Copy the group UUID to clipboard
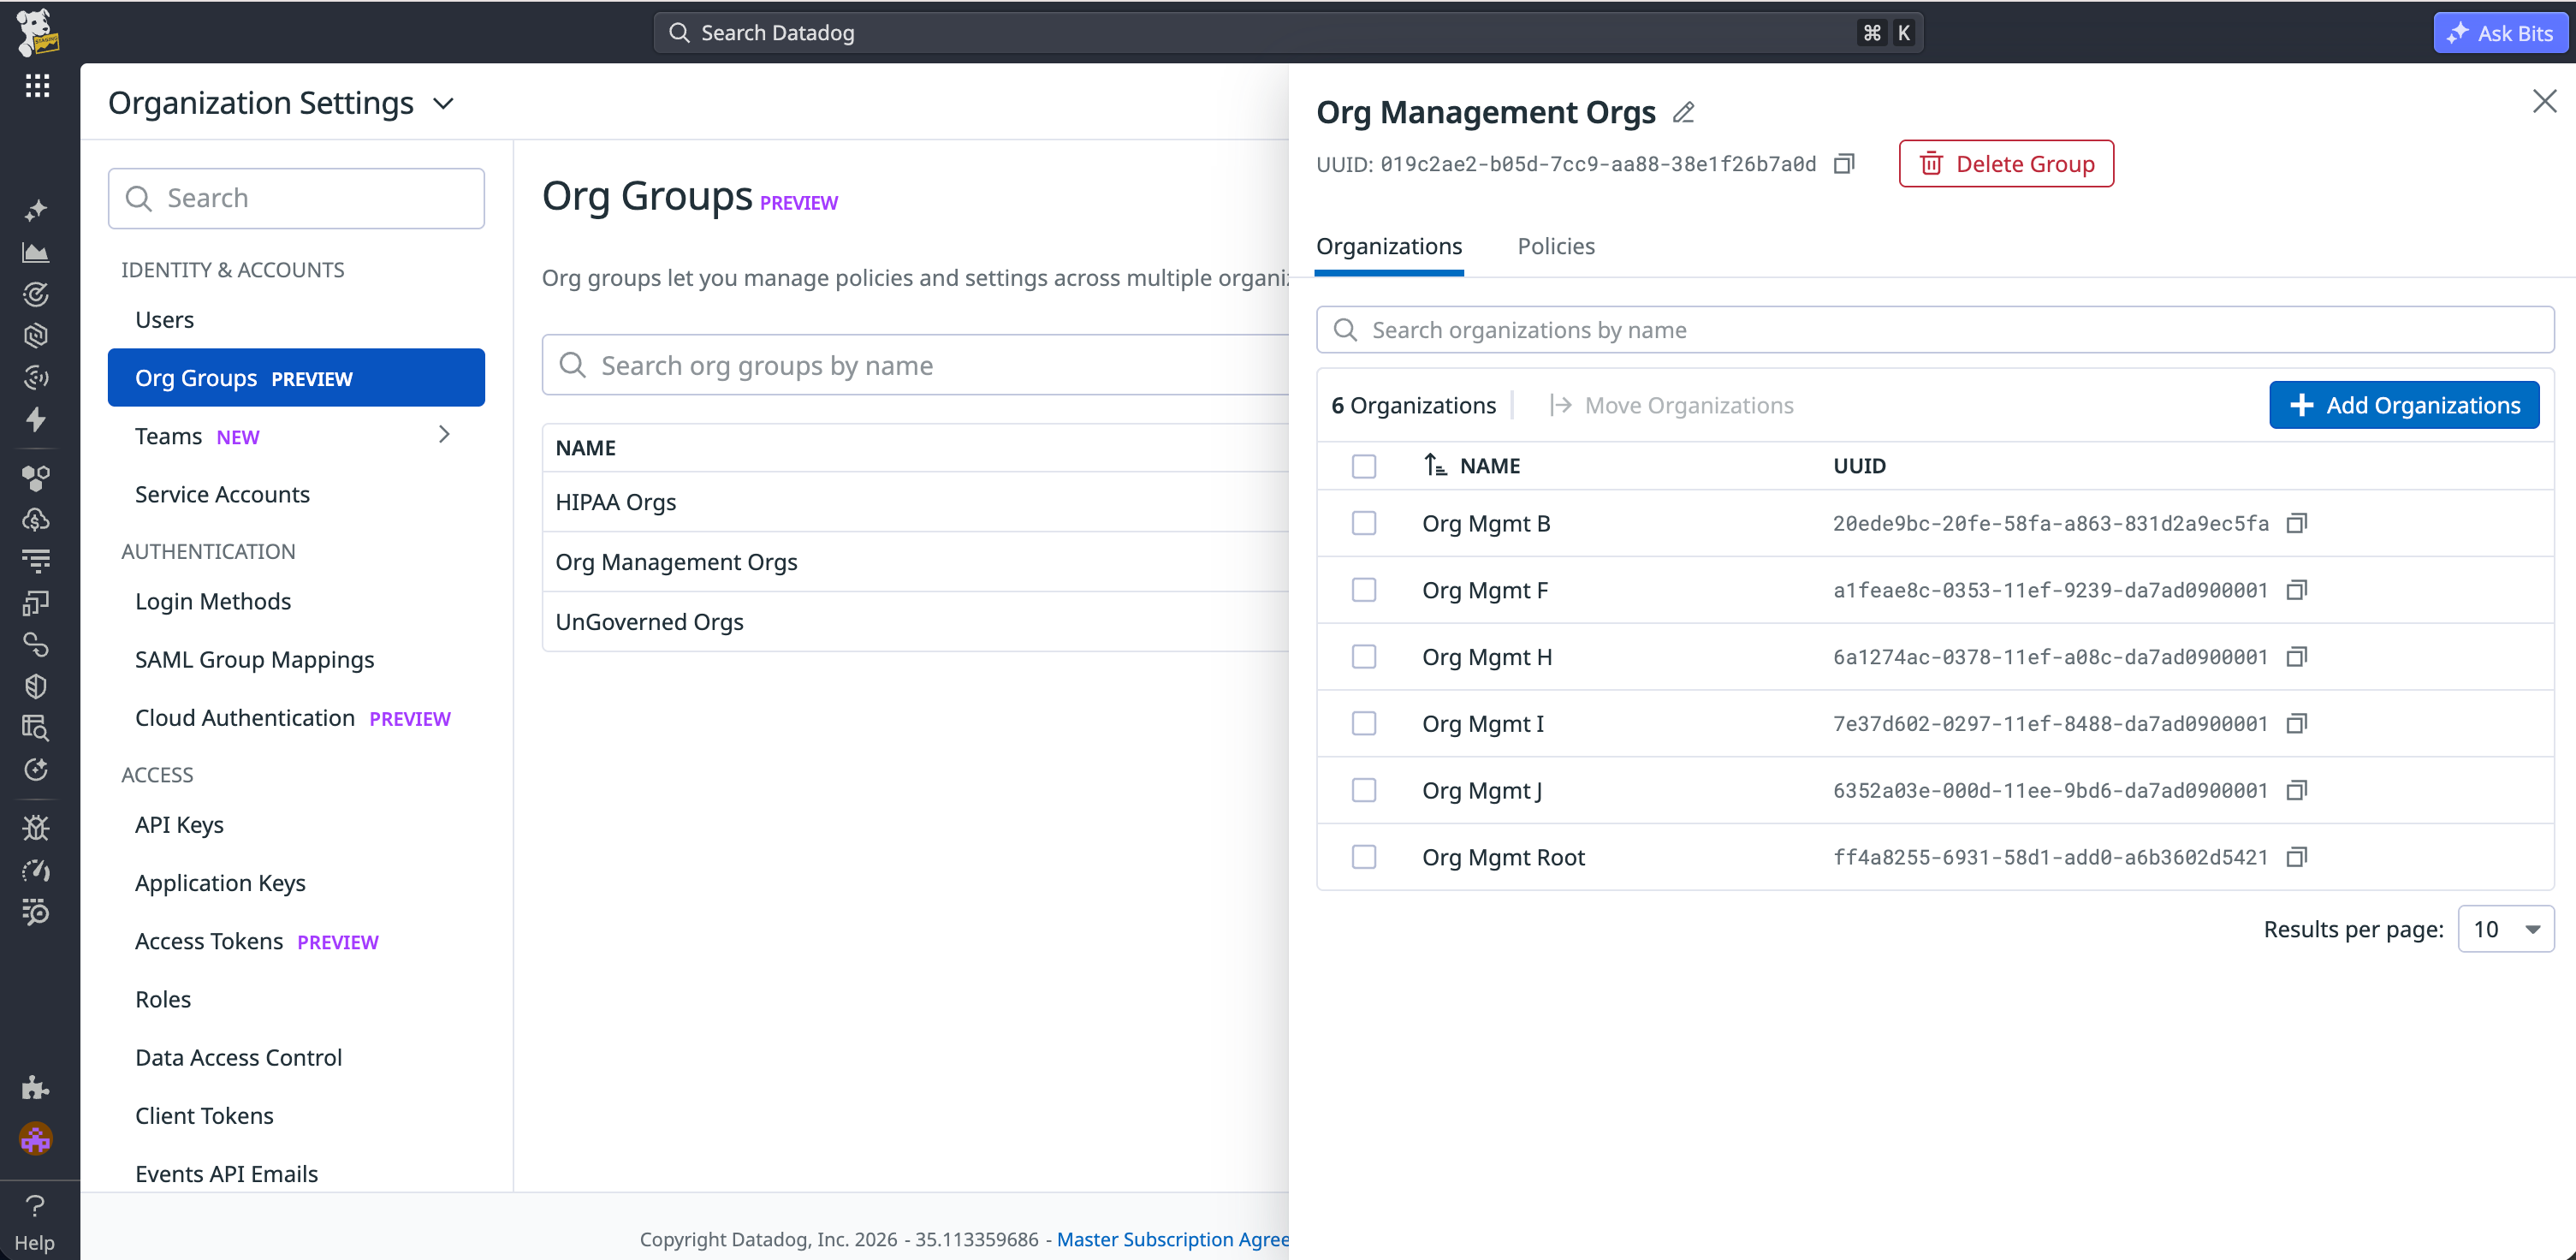This screenshot has width=2576, height=1260. tap(1845, 164)
